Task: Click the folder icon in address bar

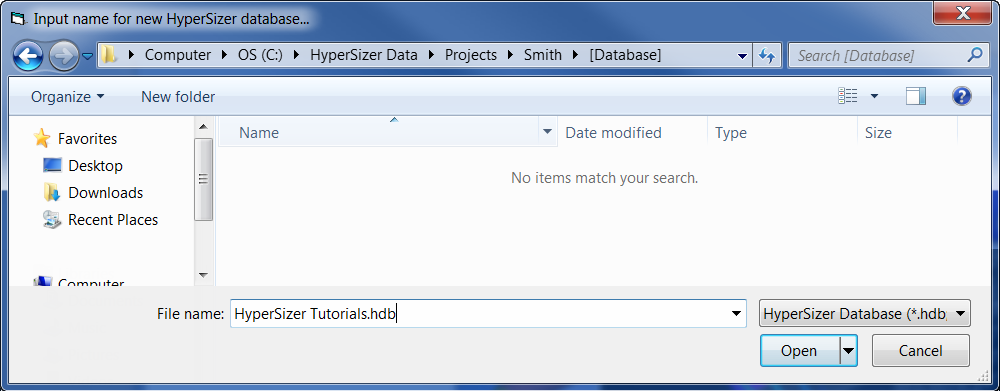Action: pyautogui.click(x=110, y=55)
